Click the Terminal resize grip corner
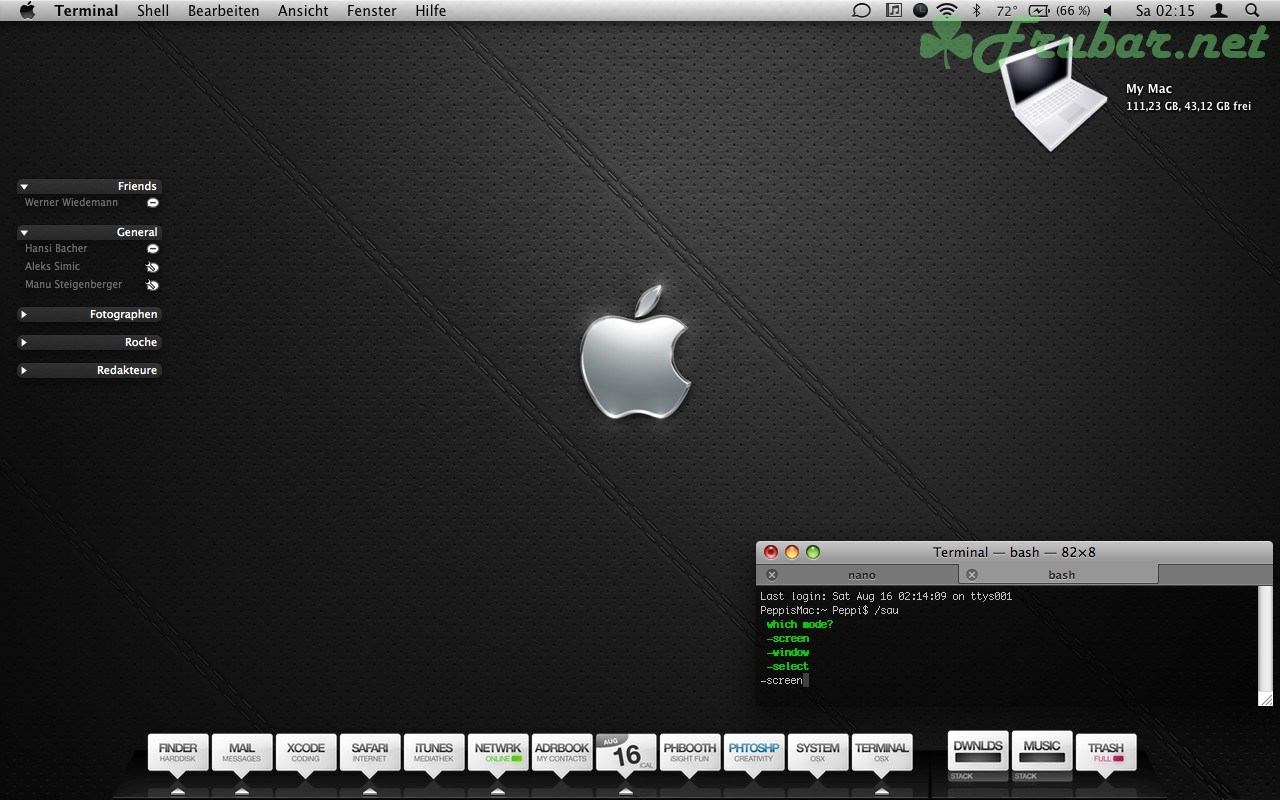Viewport: 1280px width, 800px height. coord(1266,699)
